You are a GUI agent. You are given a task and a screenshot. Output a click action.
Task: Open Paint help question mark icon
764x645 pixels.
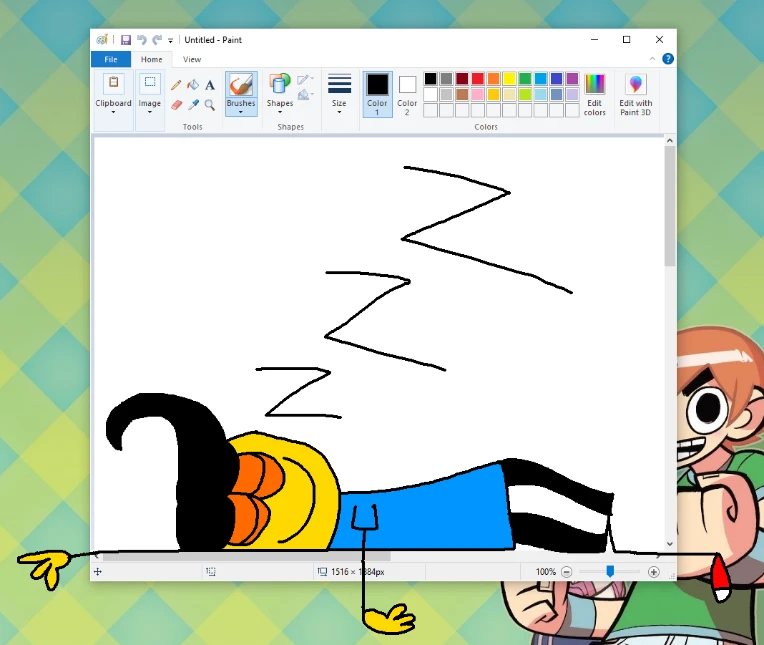point(668,59)
